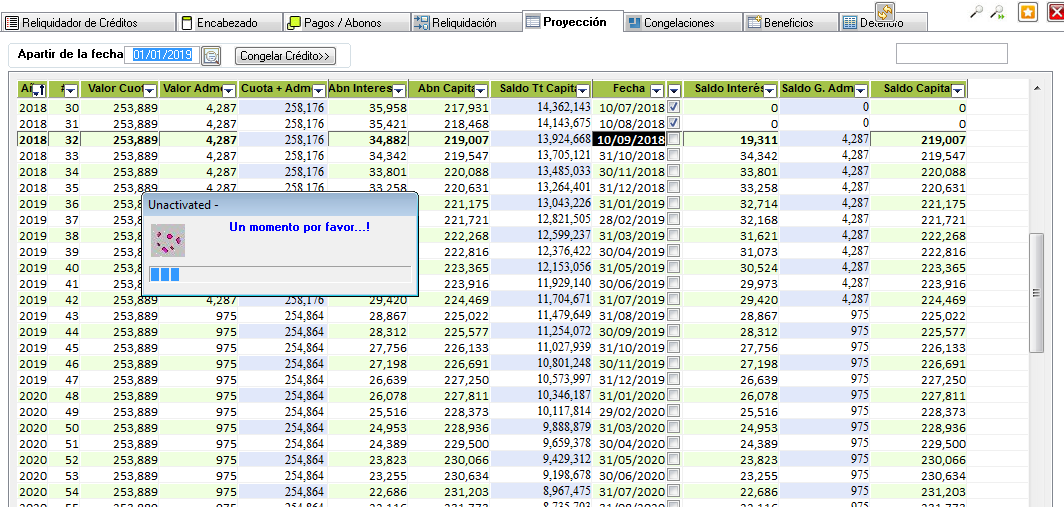Click the Congelar Crédito>> button
The image size is (1064, 507).
tap(286, 56)
